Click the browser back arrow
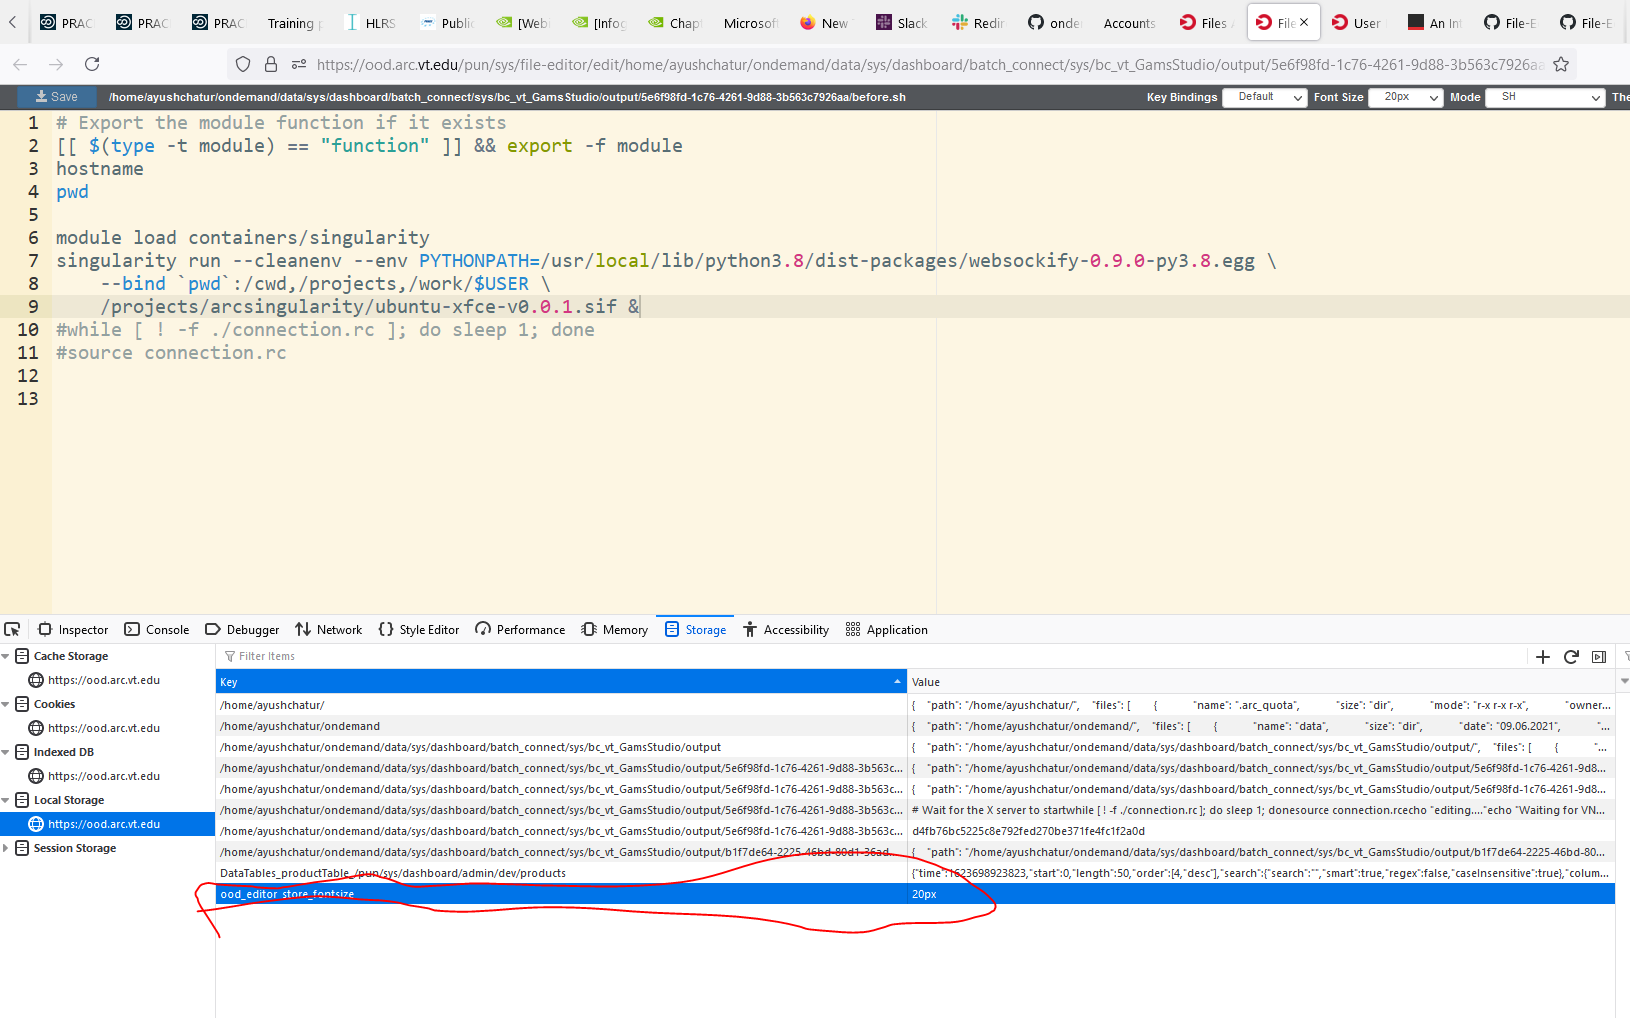This screenshot has height=1018, width=1630. coord(20,64)
